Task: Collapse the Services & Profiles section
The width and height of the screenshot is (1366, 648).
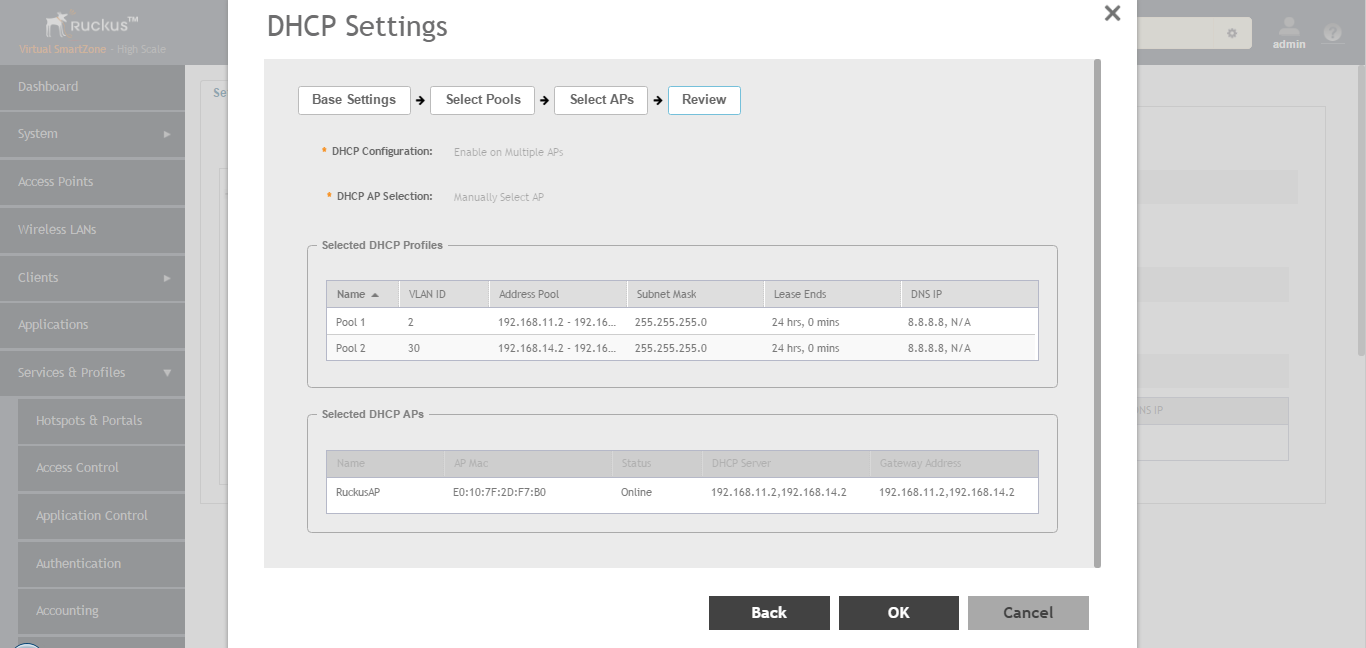Action: [x=167, y=373]
